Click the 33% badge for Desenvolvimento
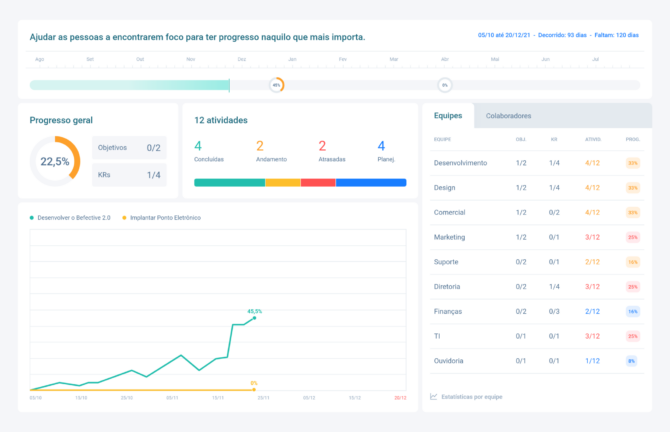 click(x=632, y=162)
